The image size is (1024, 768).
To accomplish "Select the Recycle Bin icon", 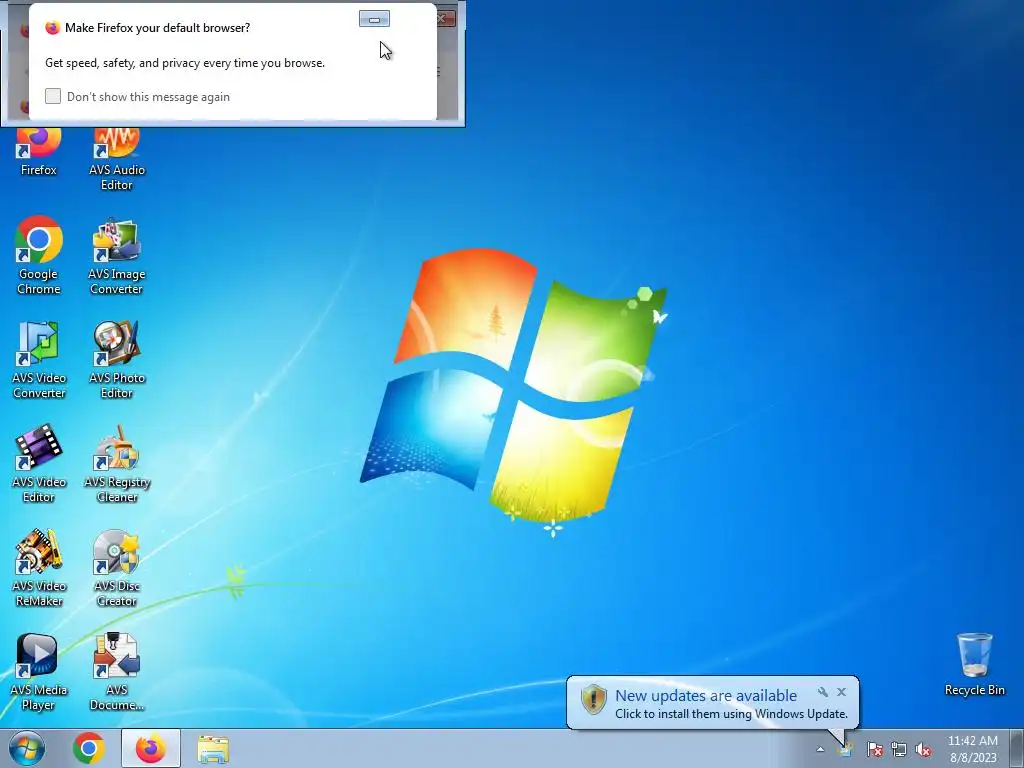I will tap(974, 664).
